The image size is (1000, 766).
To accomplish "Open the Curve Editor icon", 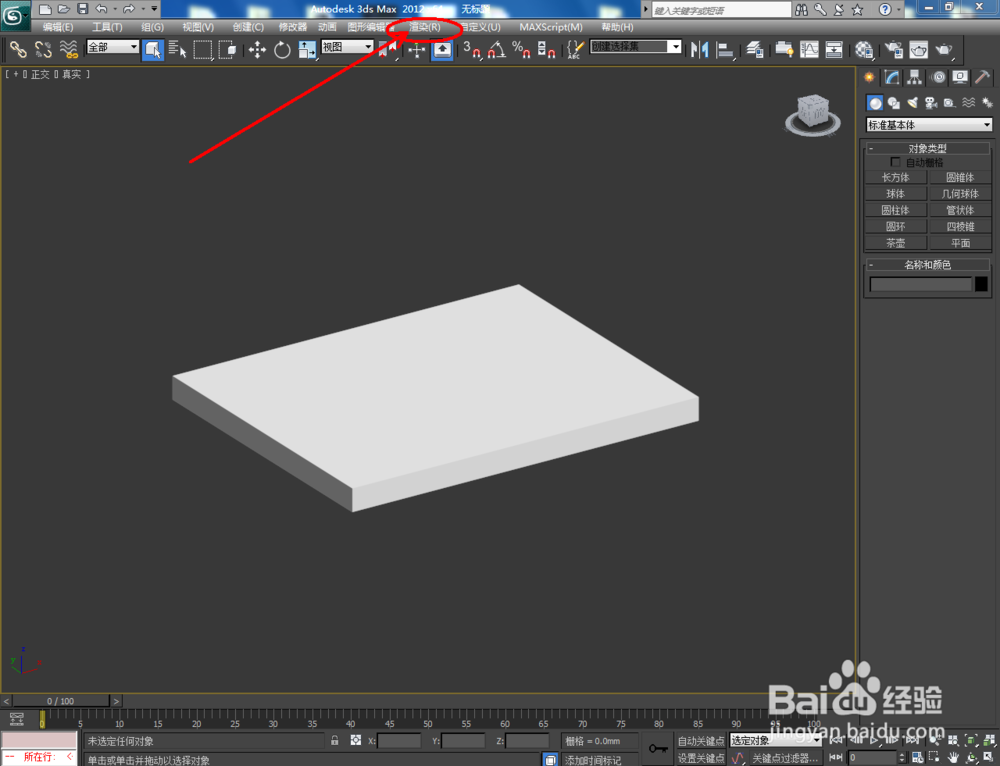I will 809,49.
